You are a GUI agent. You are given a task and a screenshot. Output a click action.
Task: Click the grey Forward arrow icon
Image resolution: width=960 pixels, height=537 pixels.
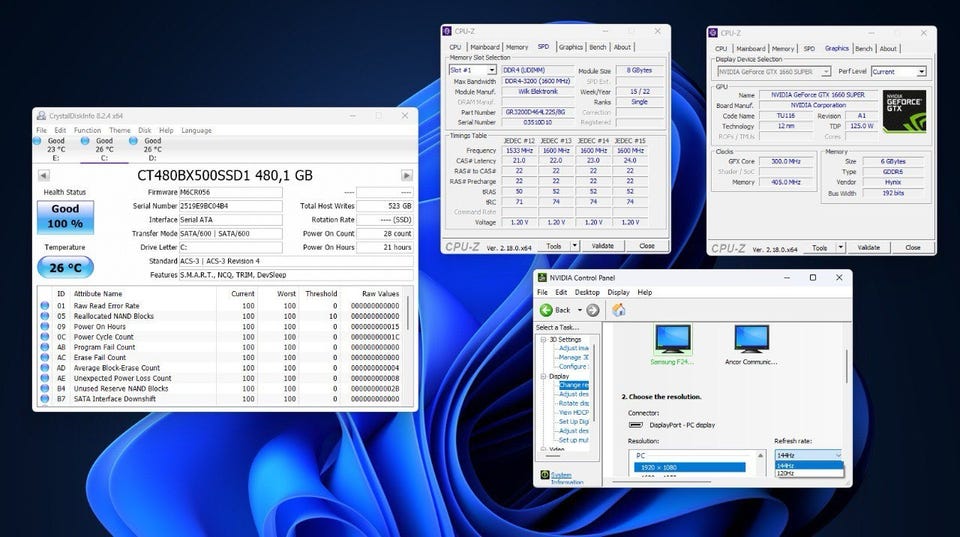click(593, 310)
